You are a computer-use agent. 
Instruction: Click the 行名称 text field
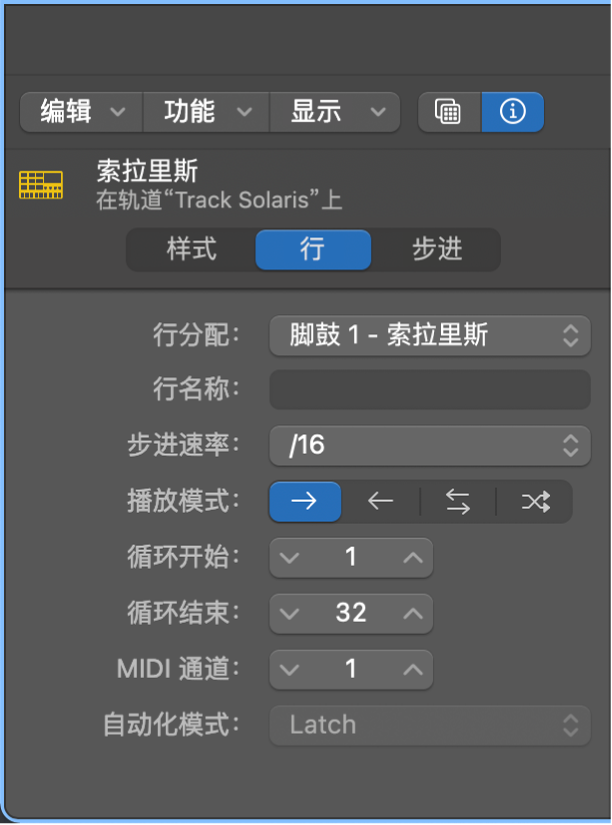pyautogui.click(x=430, y=389)
